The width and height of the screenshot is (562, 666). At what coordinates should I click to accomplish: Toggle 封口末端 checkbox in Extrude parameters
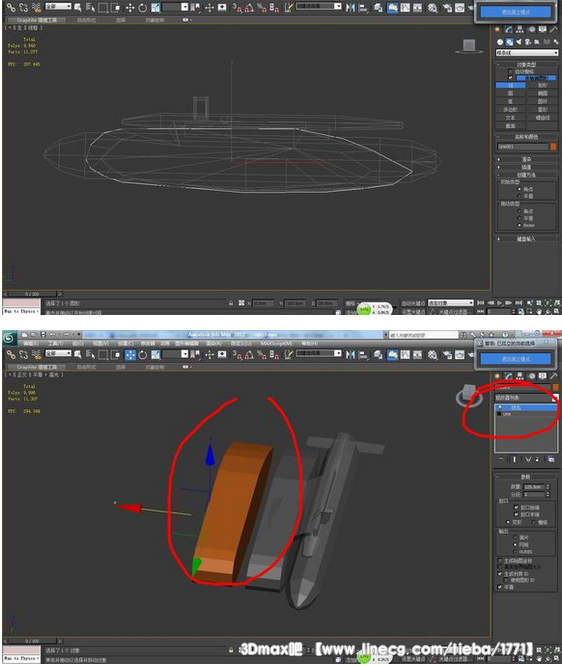[516, 514]
